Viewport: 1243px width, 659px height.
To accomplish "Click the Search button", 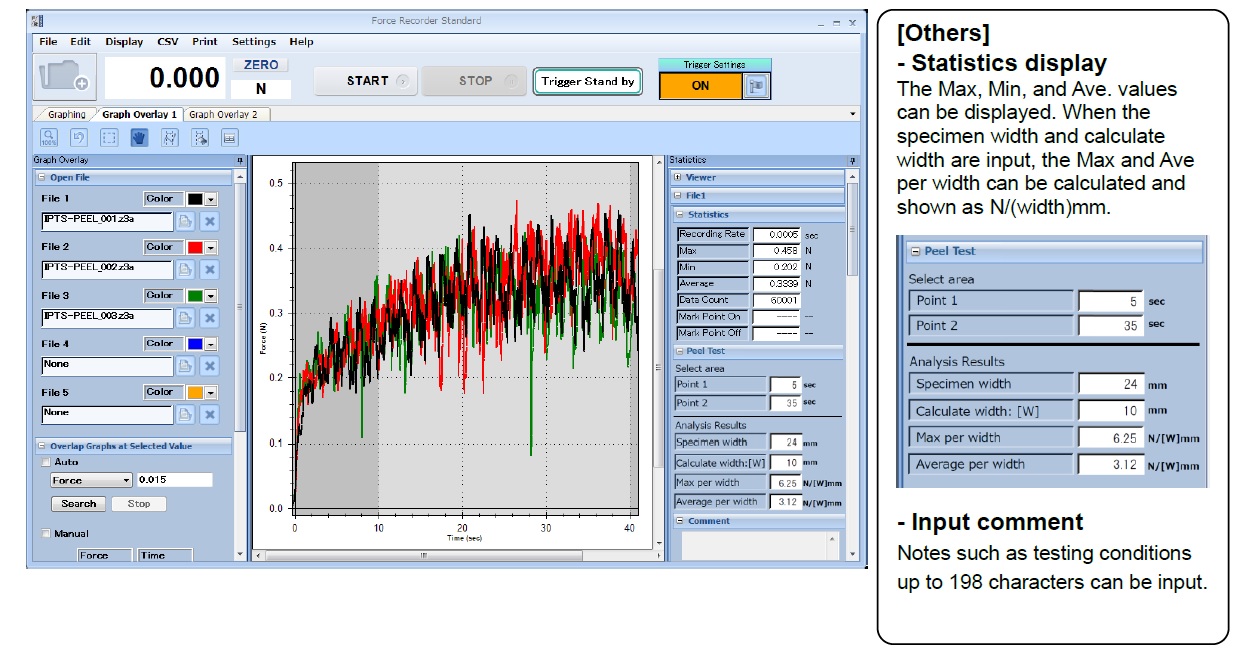I will pyautogui.click(x=79, y=504).
